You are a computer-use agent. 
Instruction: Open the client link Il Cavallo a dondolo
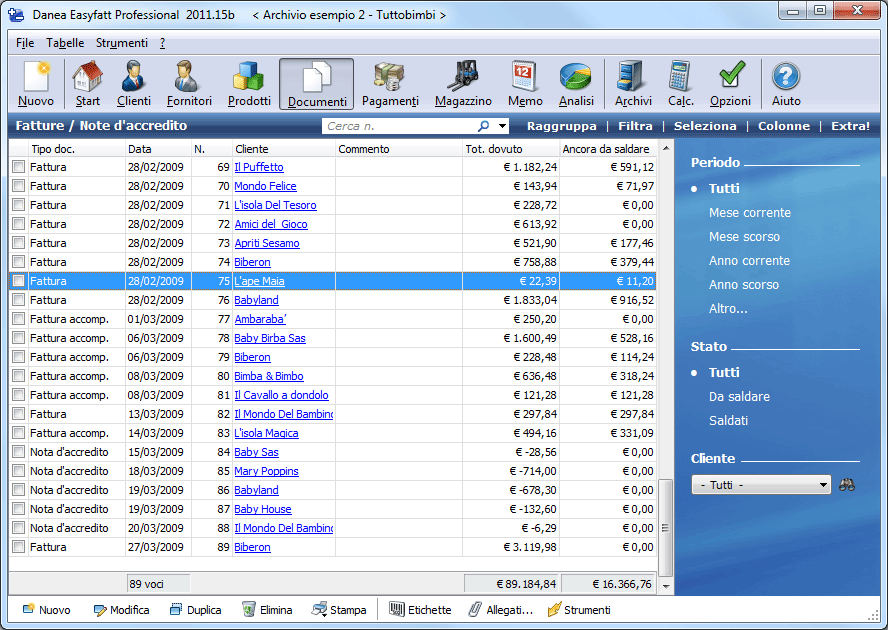[281, 395]
